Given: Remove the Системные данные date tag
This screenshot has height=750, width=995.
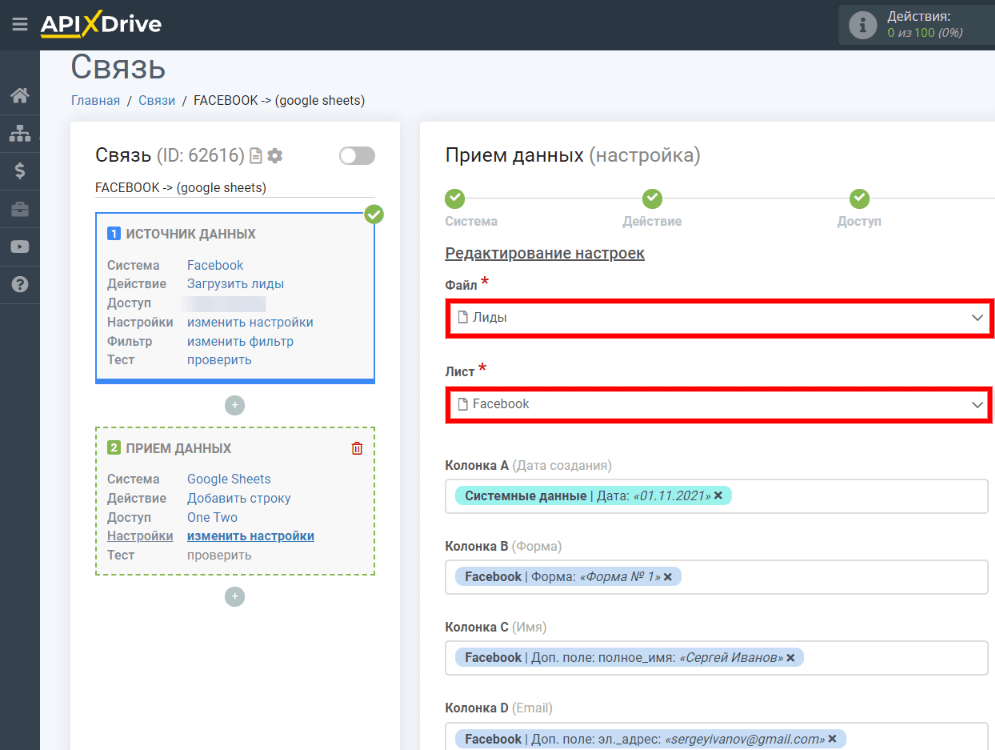Looking at the screenshot, I should coord(718,496).
